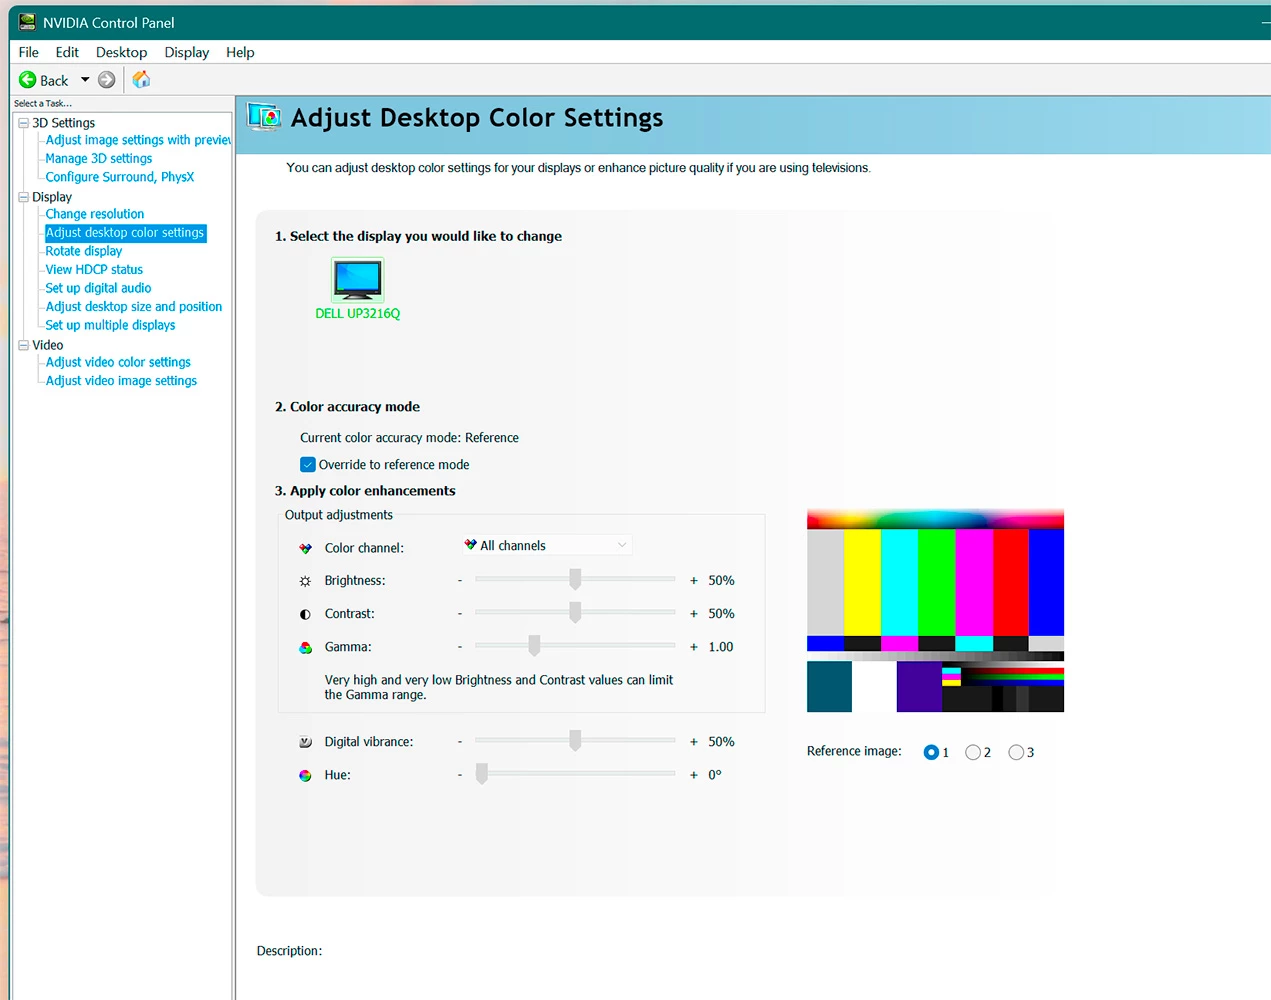Click the Gamma slider handle
This screenshot has width=1271, height=1000.
[534, 645]
